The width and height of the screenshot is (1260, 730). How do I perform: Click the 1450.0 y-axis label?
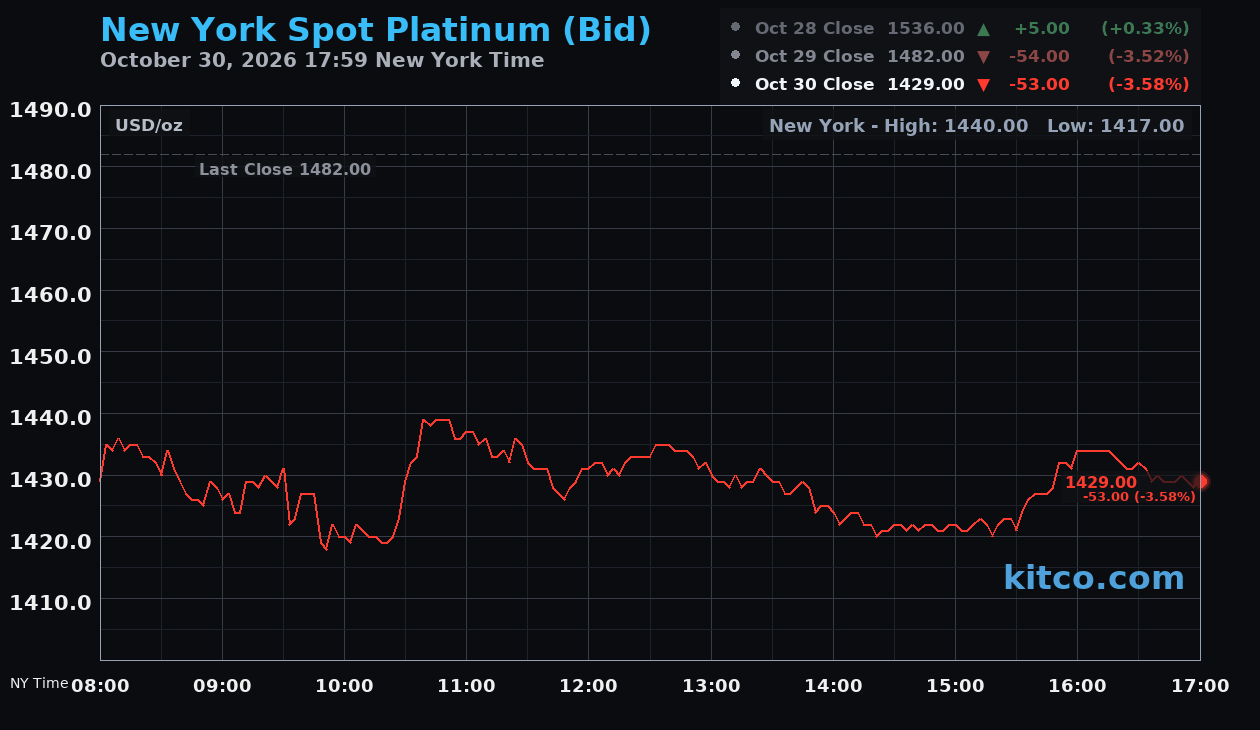pos(51,355)
